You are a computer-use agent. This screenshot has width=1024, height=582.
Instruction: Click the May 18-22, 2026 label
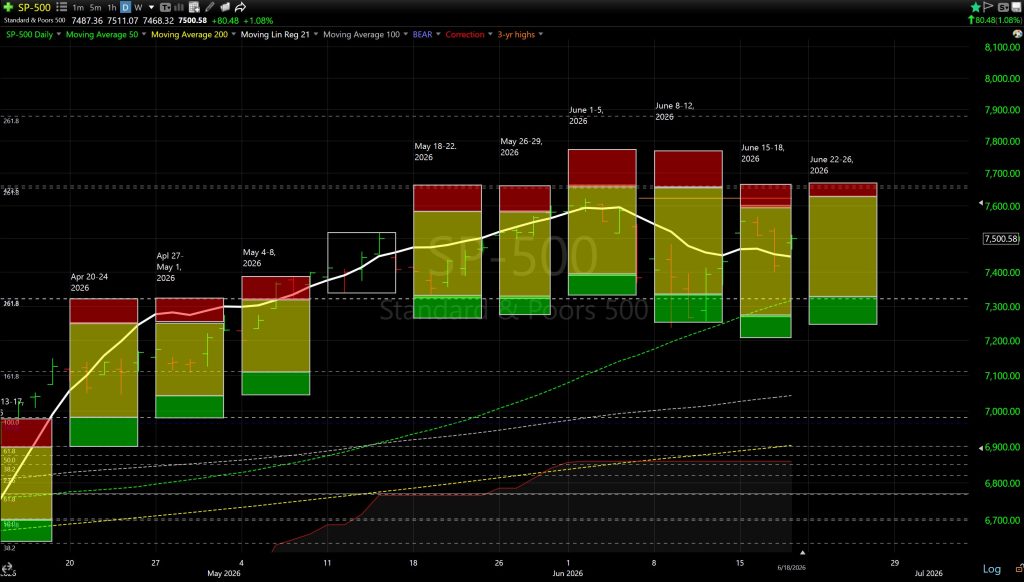pos(435,152)
